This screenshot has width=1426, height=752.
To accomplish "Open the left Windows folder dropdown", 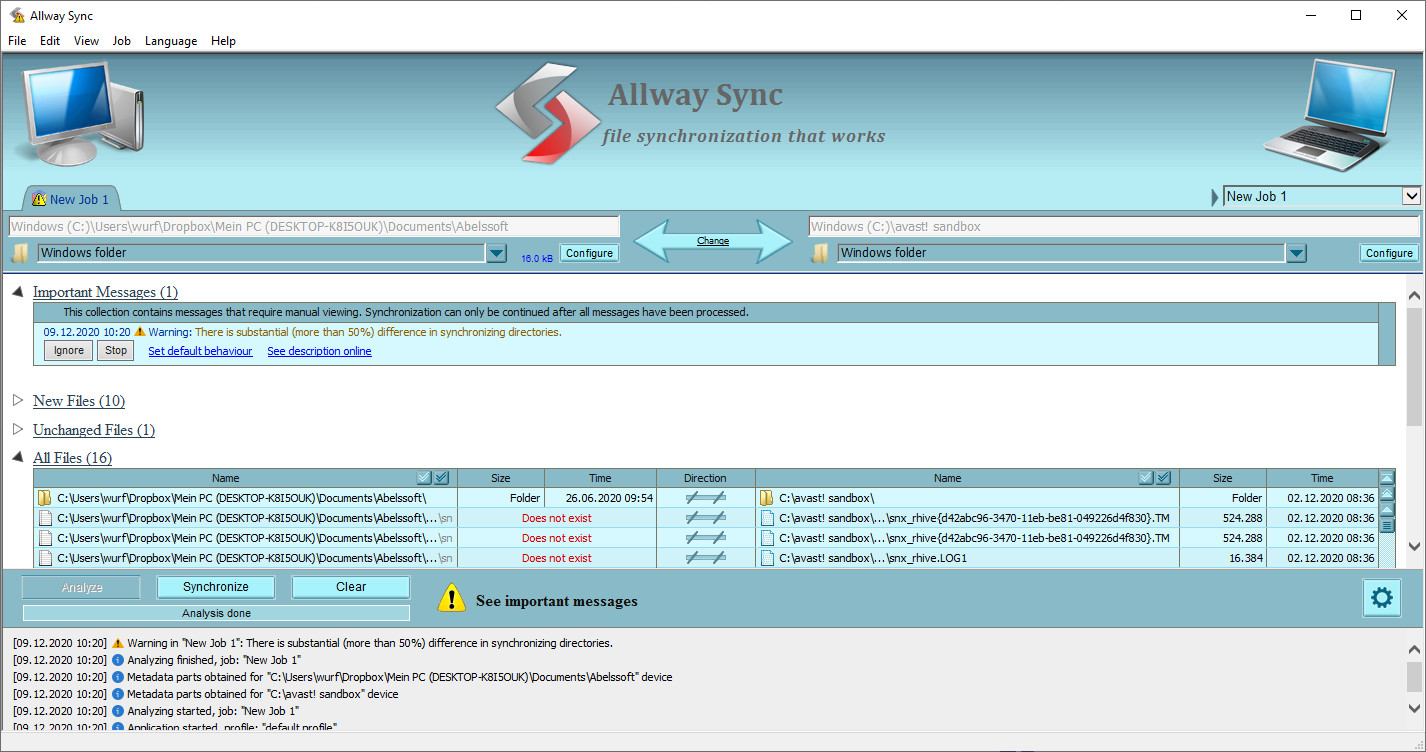I will (x=496, y=252).
